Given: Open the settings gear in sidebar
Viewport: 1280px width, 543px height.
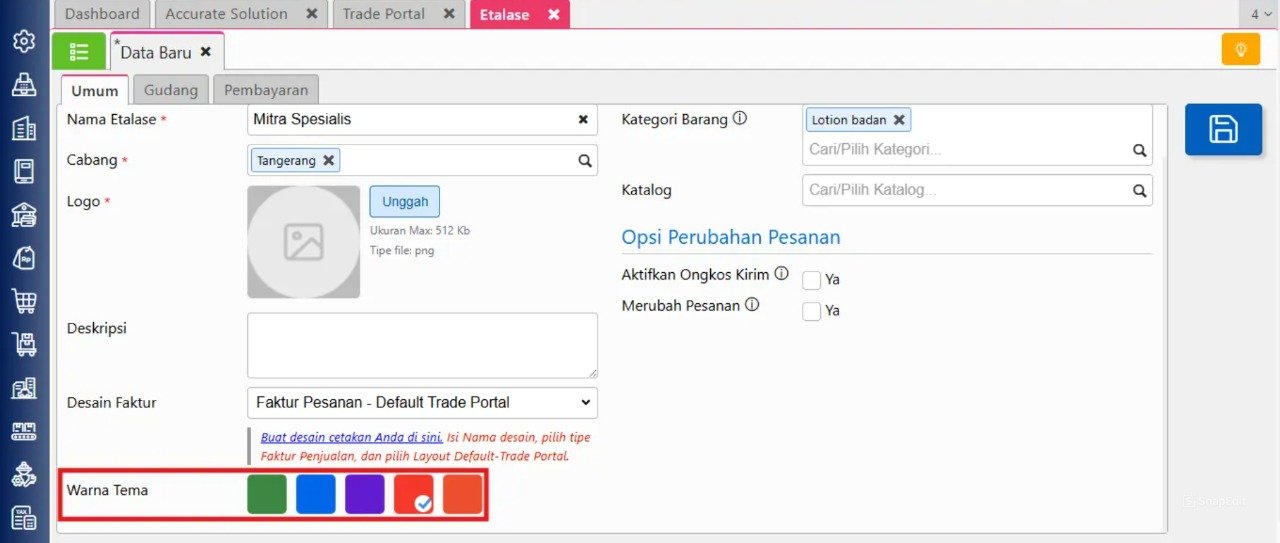Looking at the screenshot, I should 24,41.
